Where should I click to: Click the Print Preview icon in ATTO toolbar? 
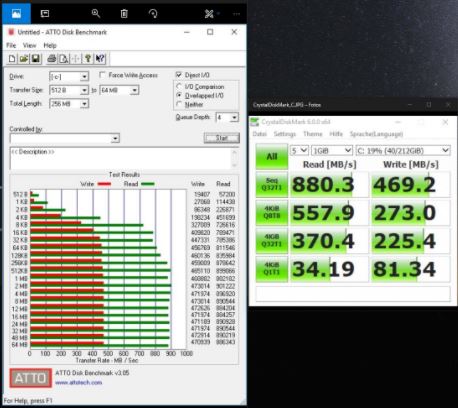63,59
